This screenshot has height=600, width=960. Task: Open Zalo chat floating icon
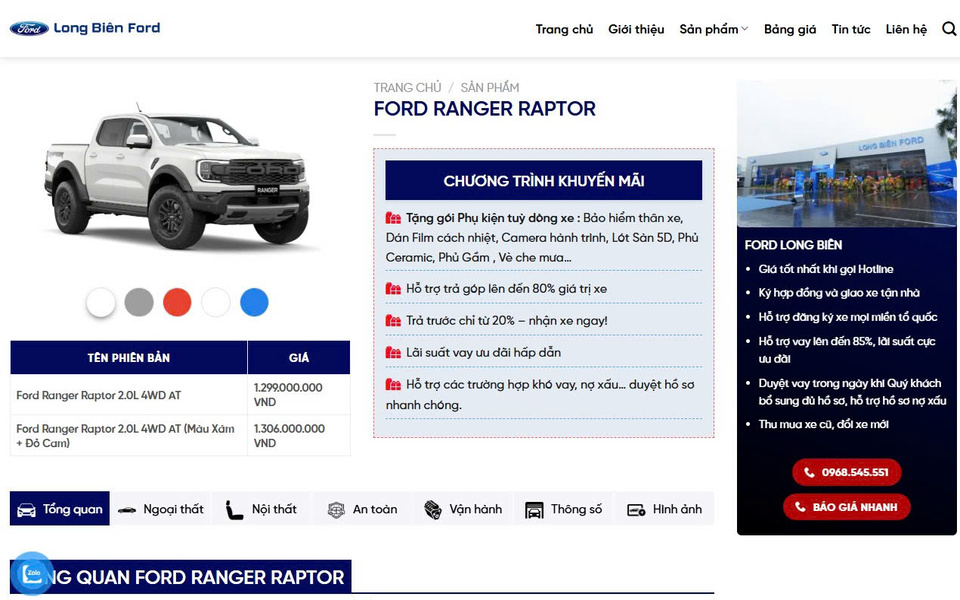tap(32, 574)
